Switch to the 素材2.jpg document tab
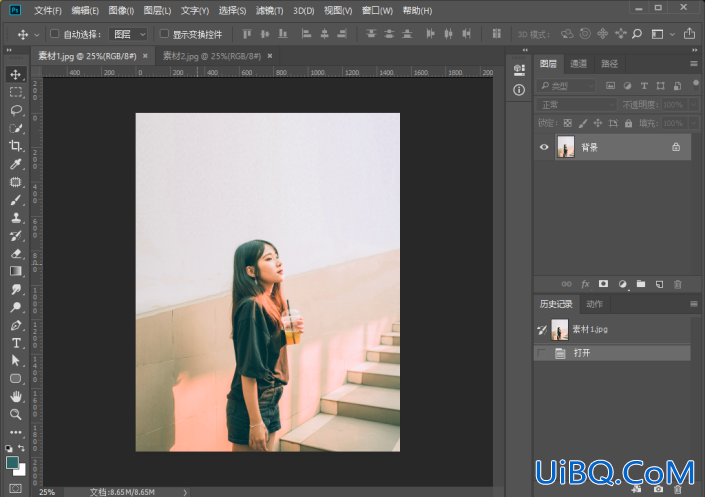 point(212,56)
